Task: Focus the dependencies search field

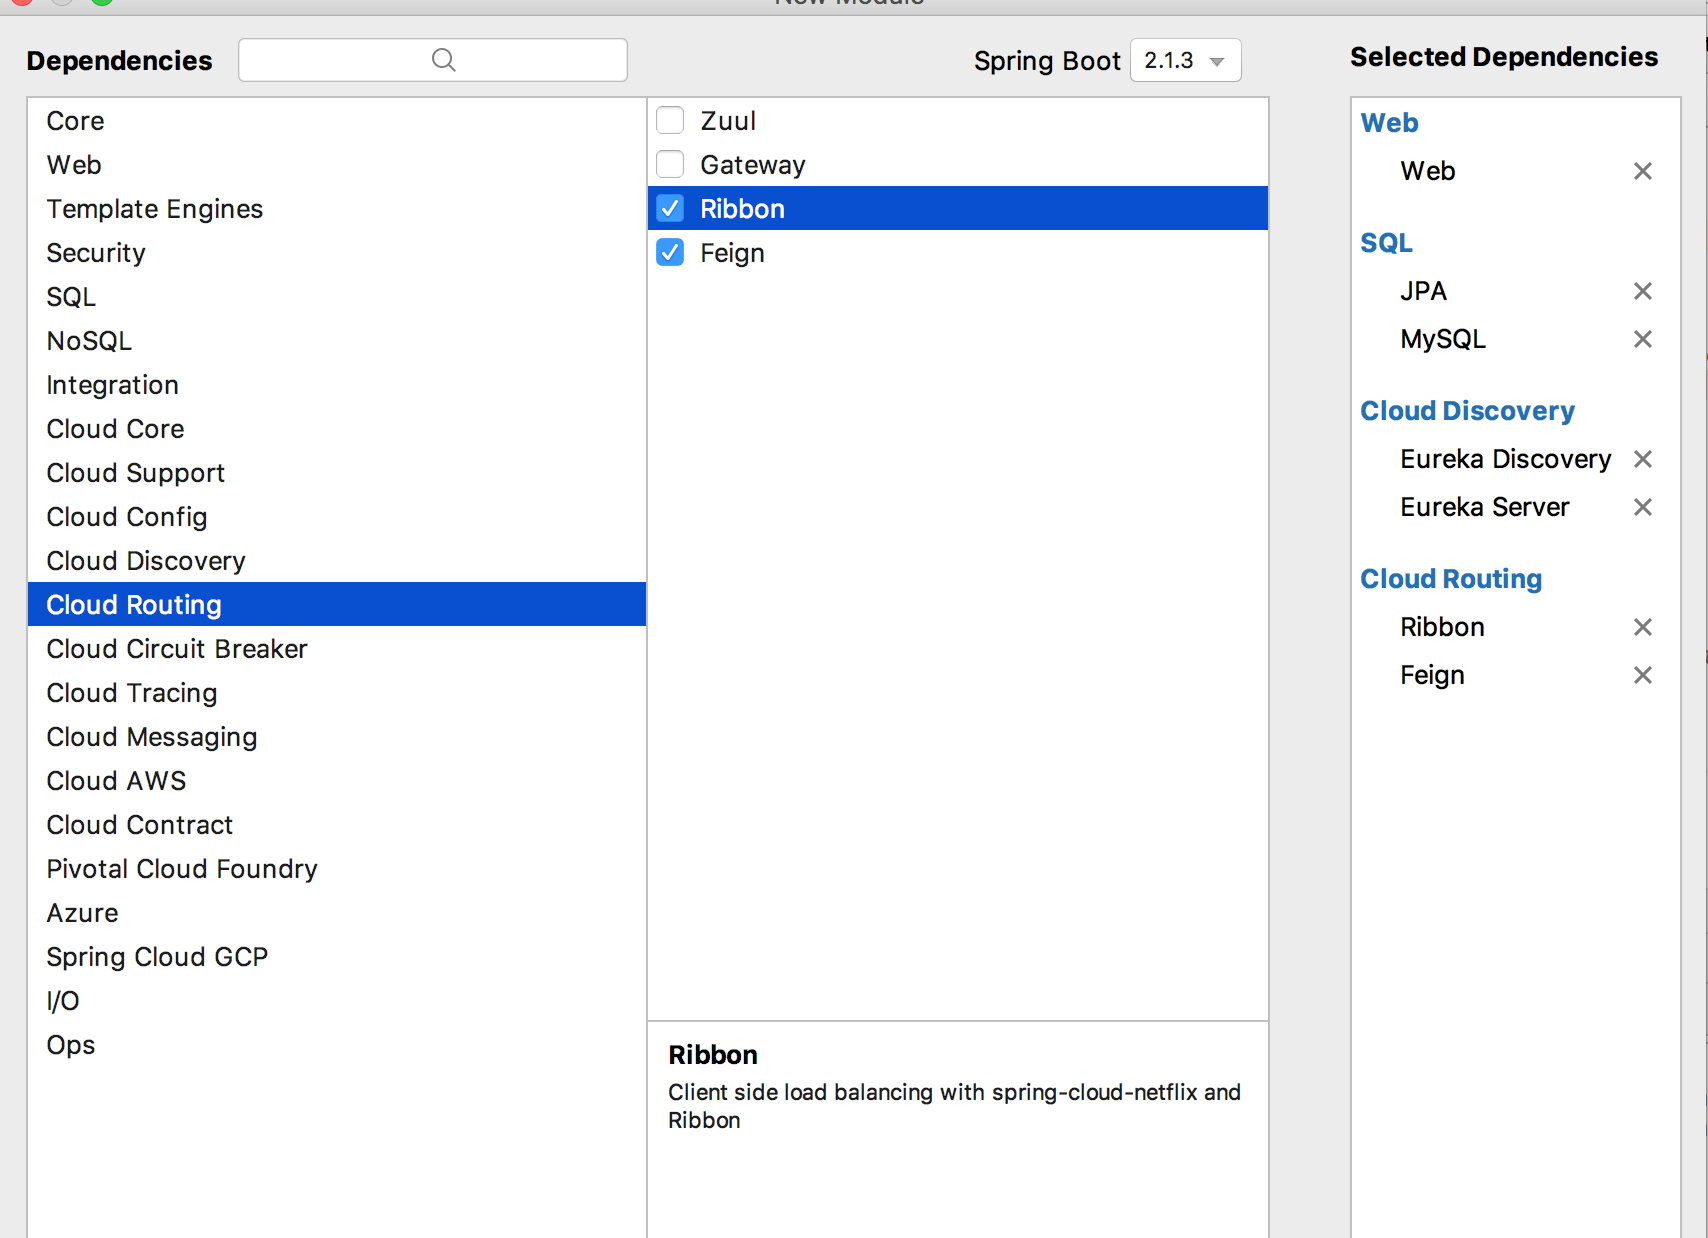Action: pos(433,60)
